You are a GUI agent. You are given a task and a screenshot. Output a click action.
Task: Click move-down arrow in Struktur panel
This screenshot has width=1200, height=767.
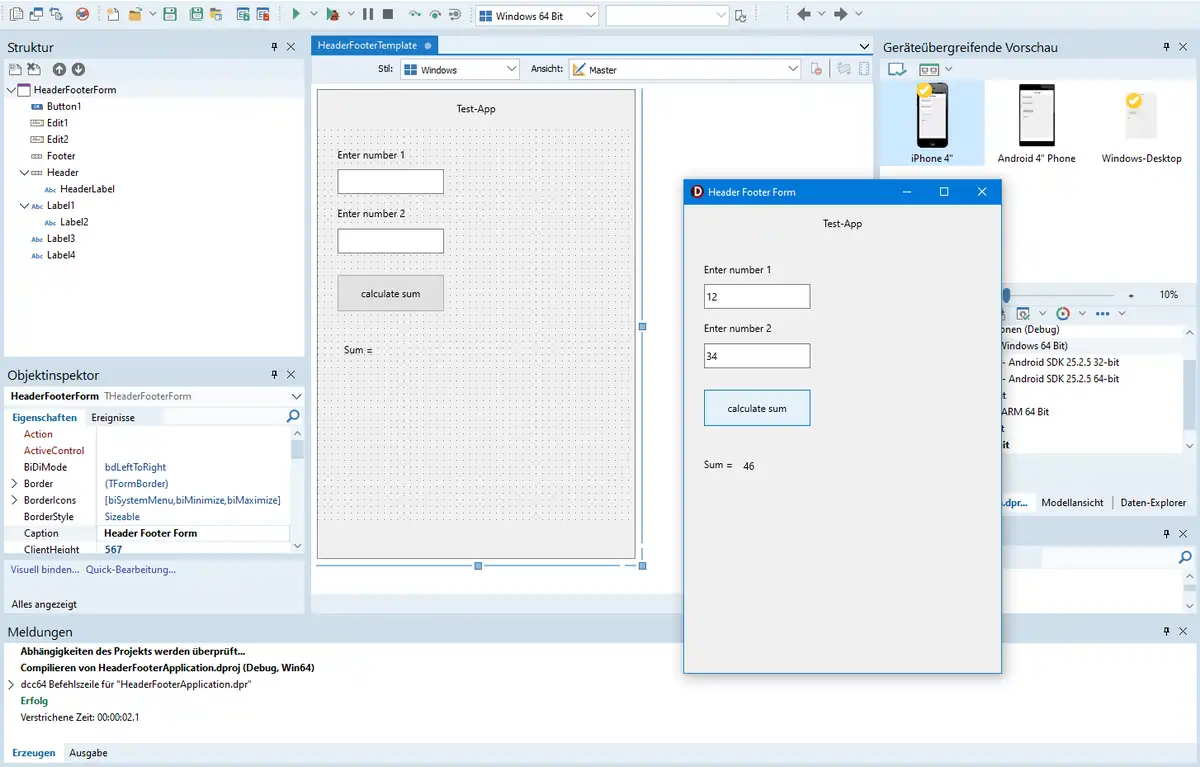[x=78, y=69]
